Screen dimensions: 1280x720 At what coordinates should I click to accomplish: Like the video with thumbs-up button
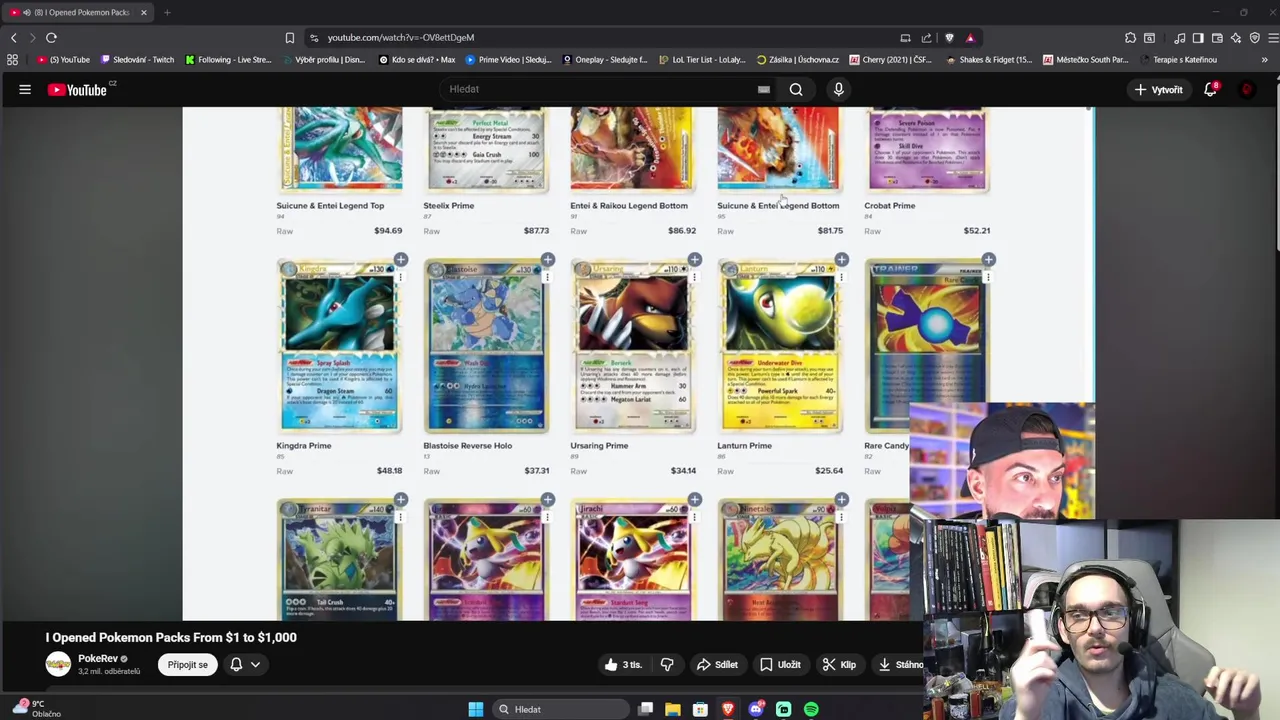click(623, 665)
